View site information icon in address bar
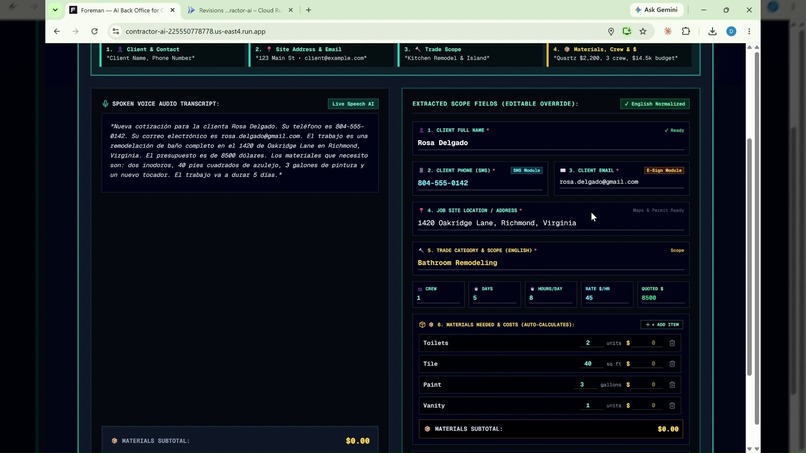The image size is (806, 453). (x=116, y=31)
